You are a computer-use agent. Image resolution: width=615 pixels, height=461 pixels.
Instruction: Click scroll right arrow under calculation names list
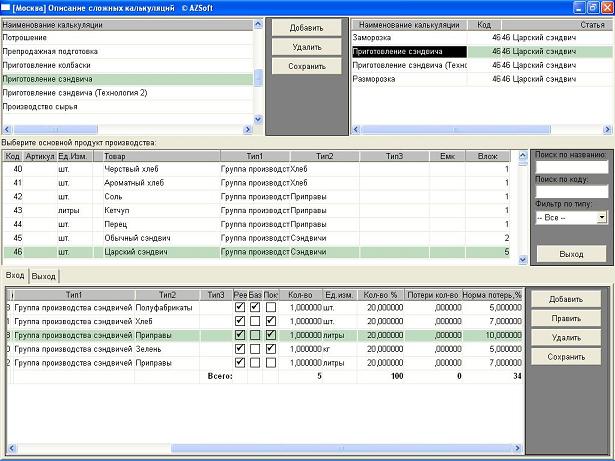pyautogui.click(x=247, y=129)
